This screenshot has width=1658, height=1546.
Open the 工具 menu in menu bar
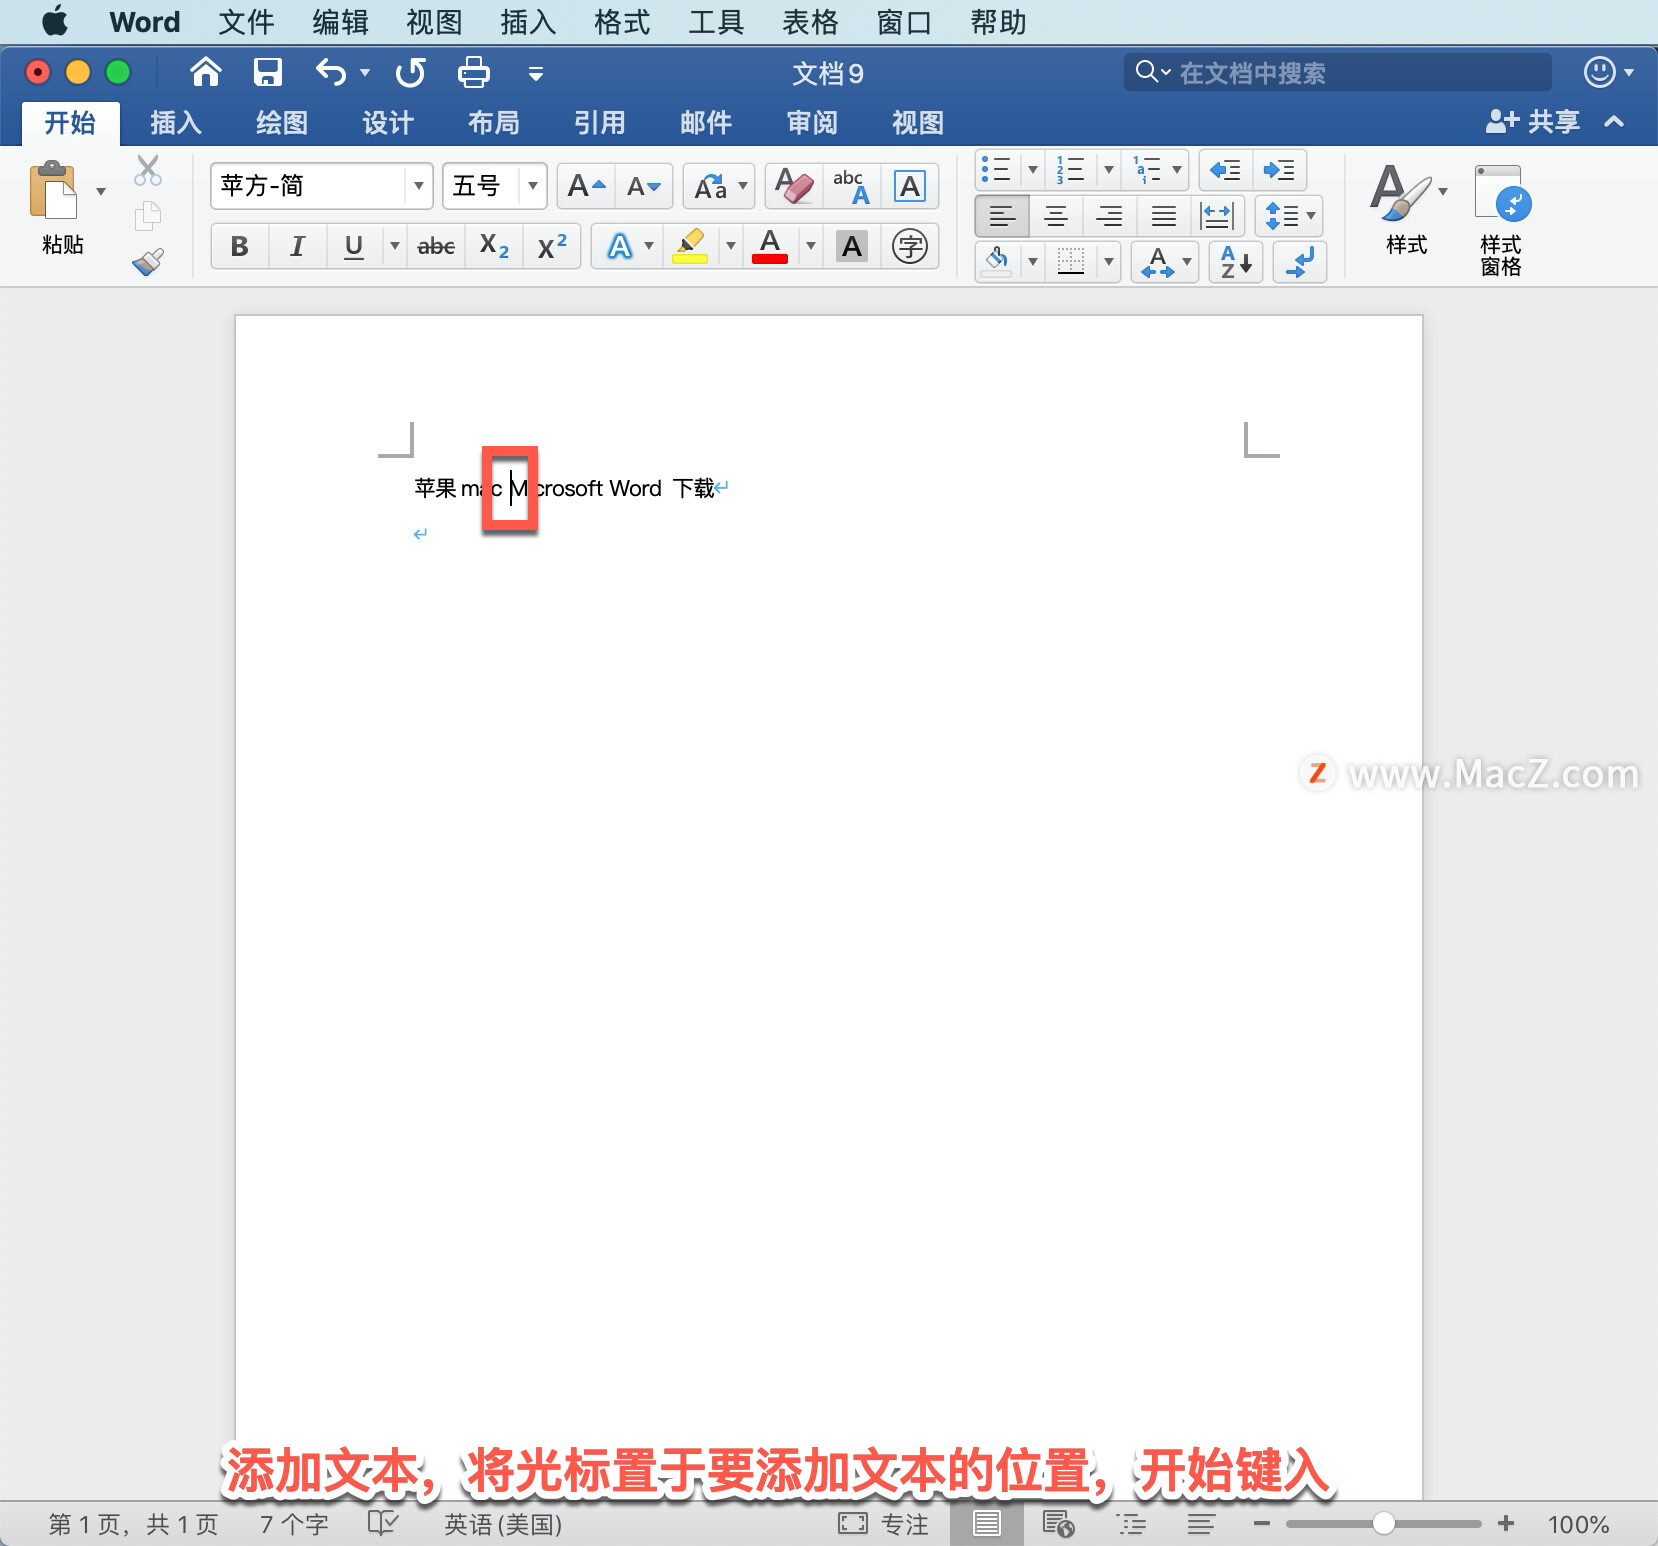[716, 22]
